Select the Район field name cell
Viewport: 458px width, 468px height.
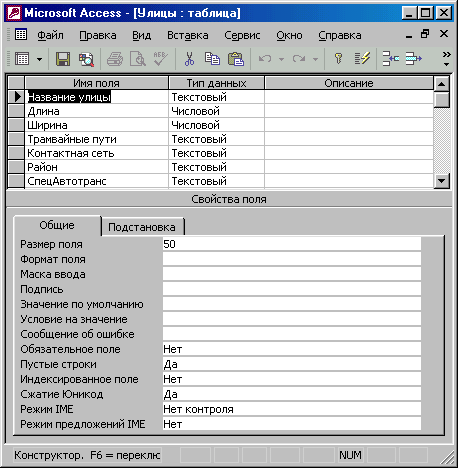[96, 167]
